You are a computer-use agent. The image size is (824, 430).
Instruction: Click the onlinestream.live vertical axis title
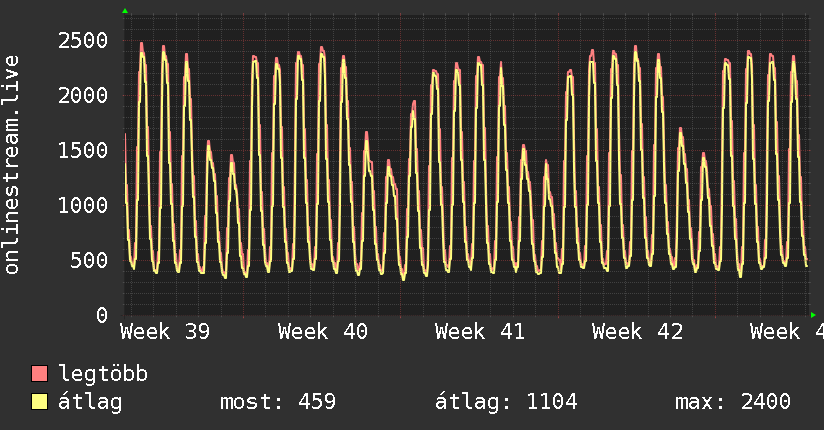(x=12, y=165)
